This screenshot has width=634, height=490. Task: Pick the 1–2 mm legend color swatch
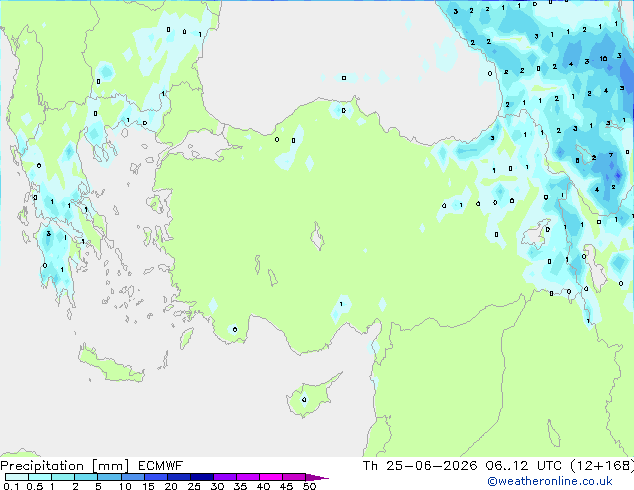click(63, 477)
